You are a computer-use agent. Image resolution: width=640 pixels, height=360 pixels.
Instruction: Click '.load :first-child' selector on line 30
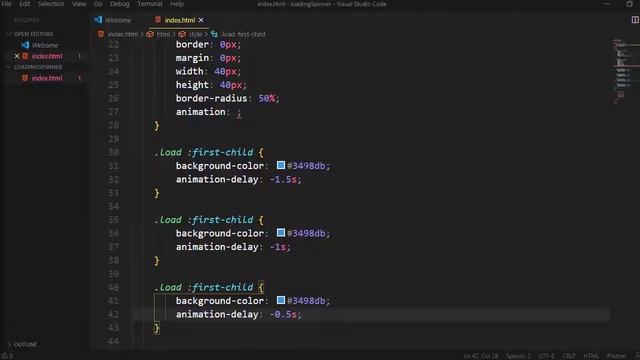click(204, 152)
